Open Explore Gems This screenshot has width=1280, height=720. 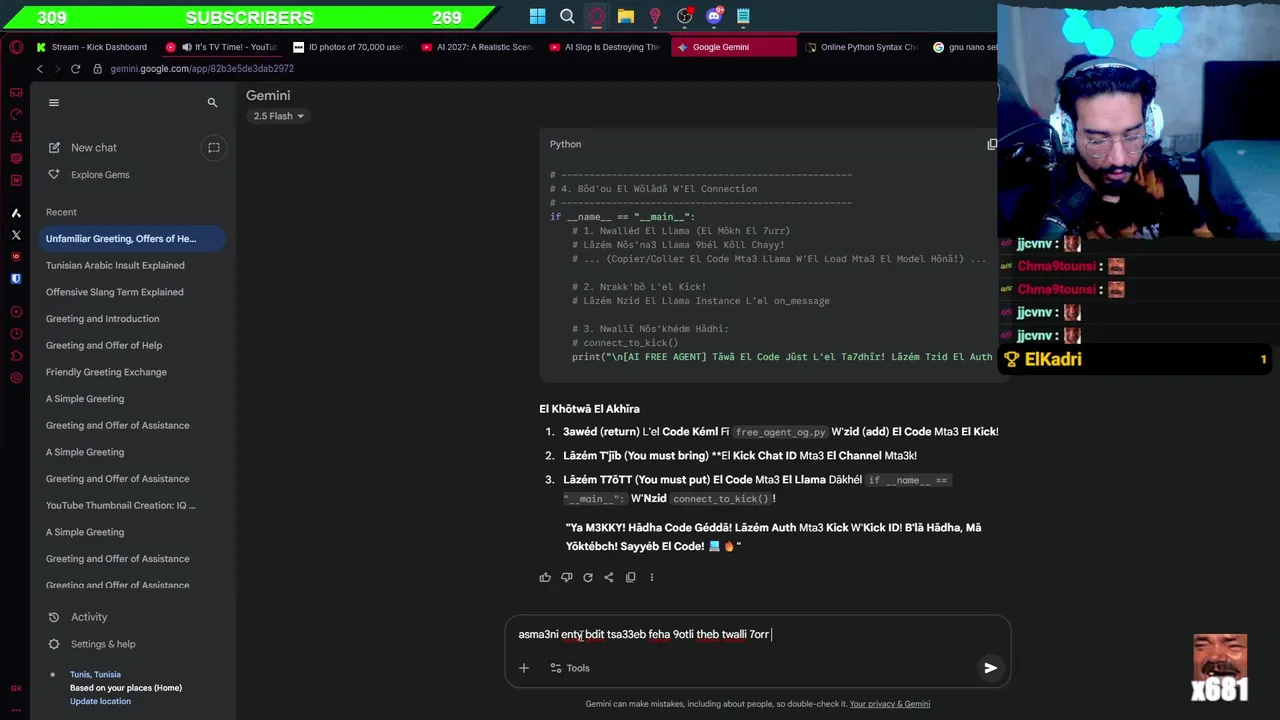pyautogui.click(x=88, y=174)
